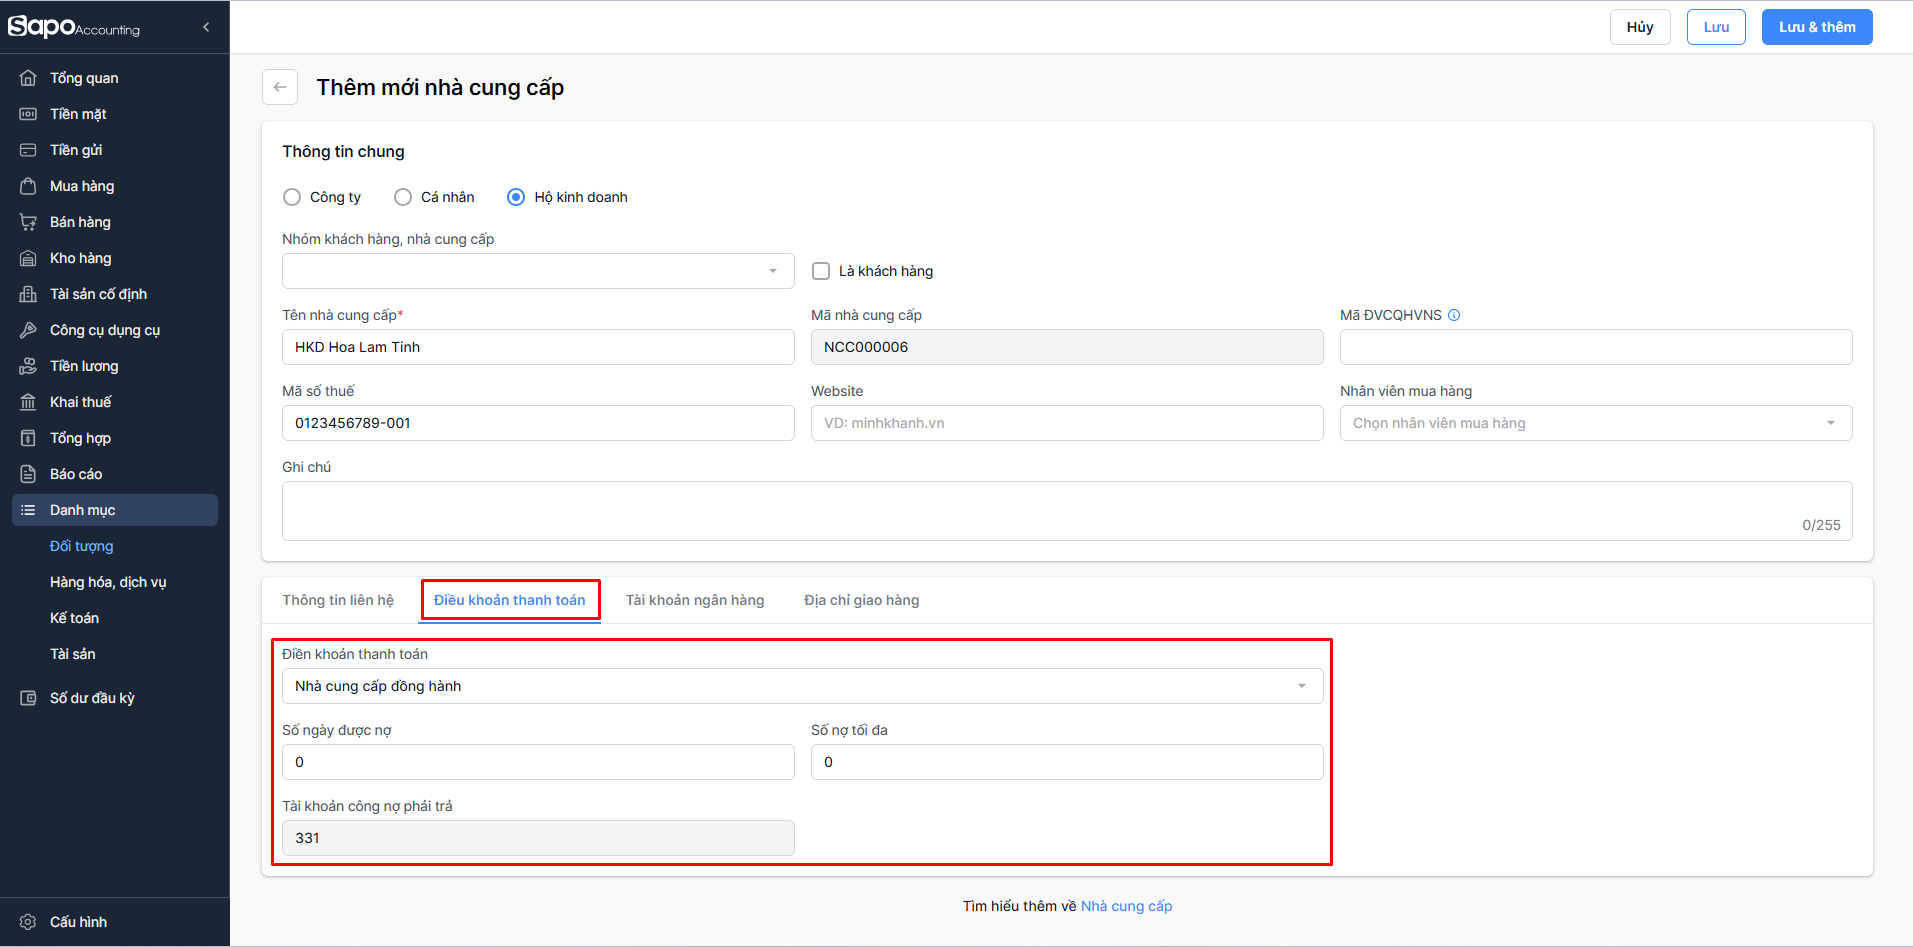
Task: Open the Nhân viên mua hàng dropdown
Action: 1595,423
